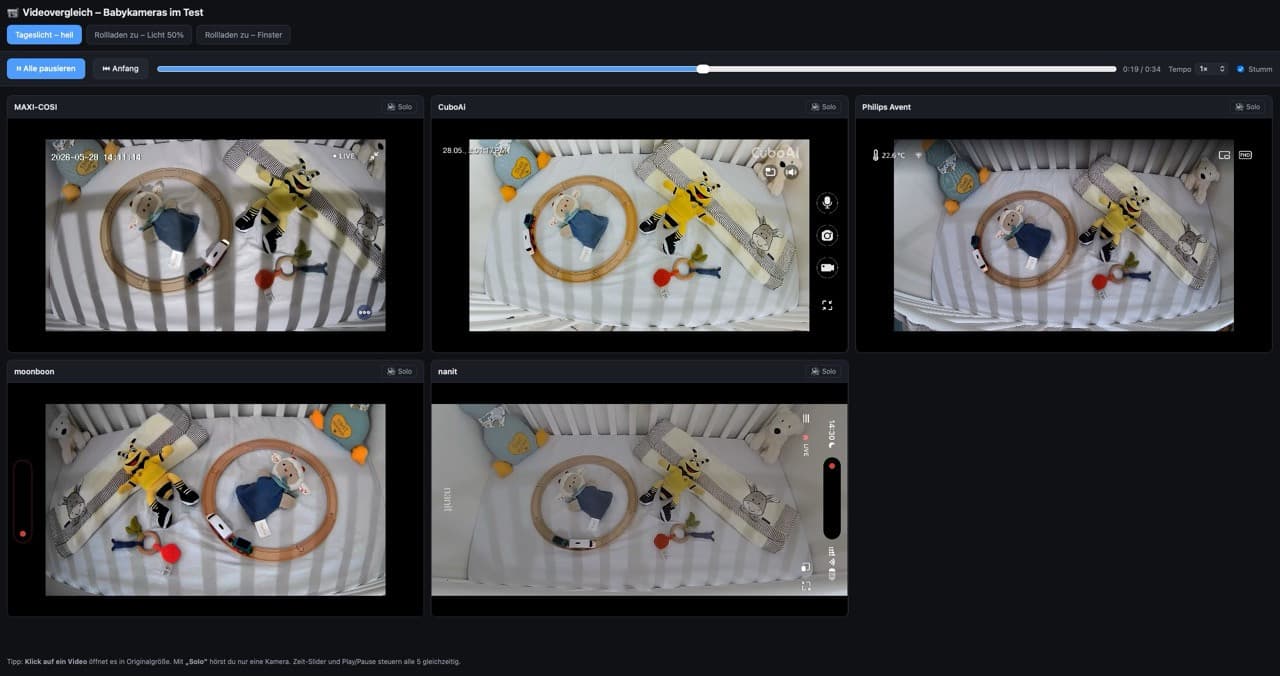Click the nanit panel title
Image resolution: width=1280 pixels, height=676 pixels.
tap(447, 371)
